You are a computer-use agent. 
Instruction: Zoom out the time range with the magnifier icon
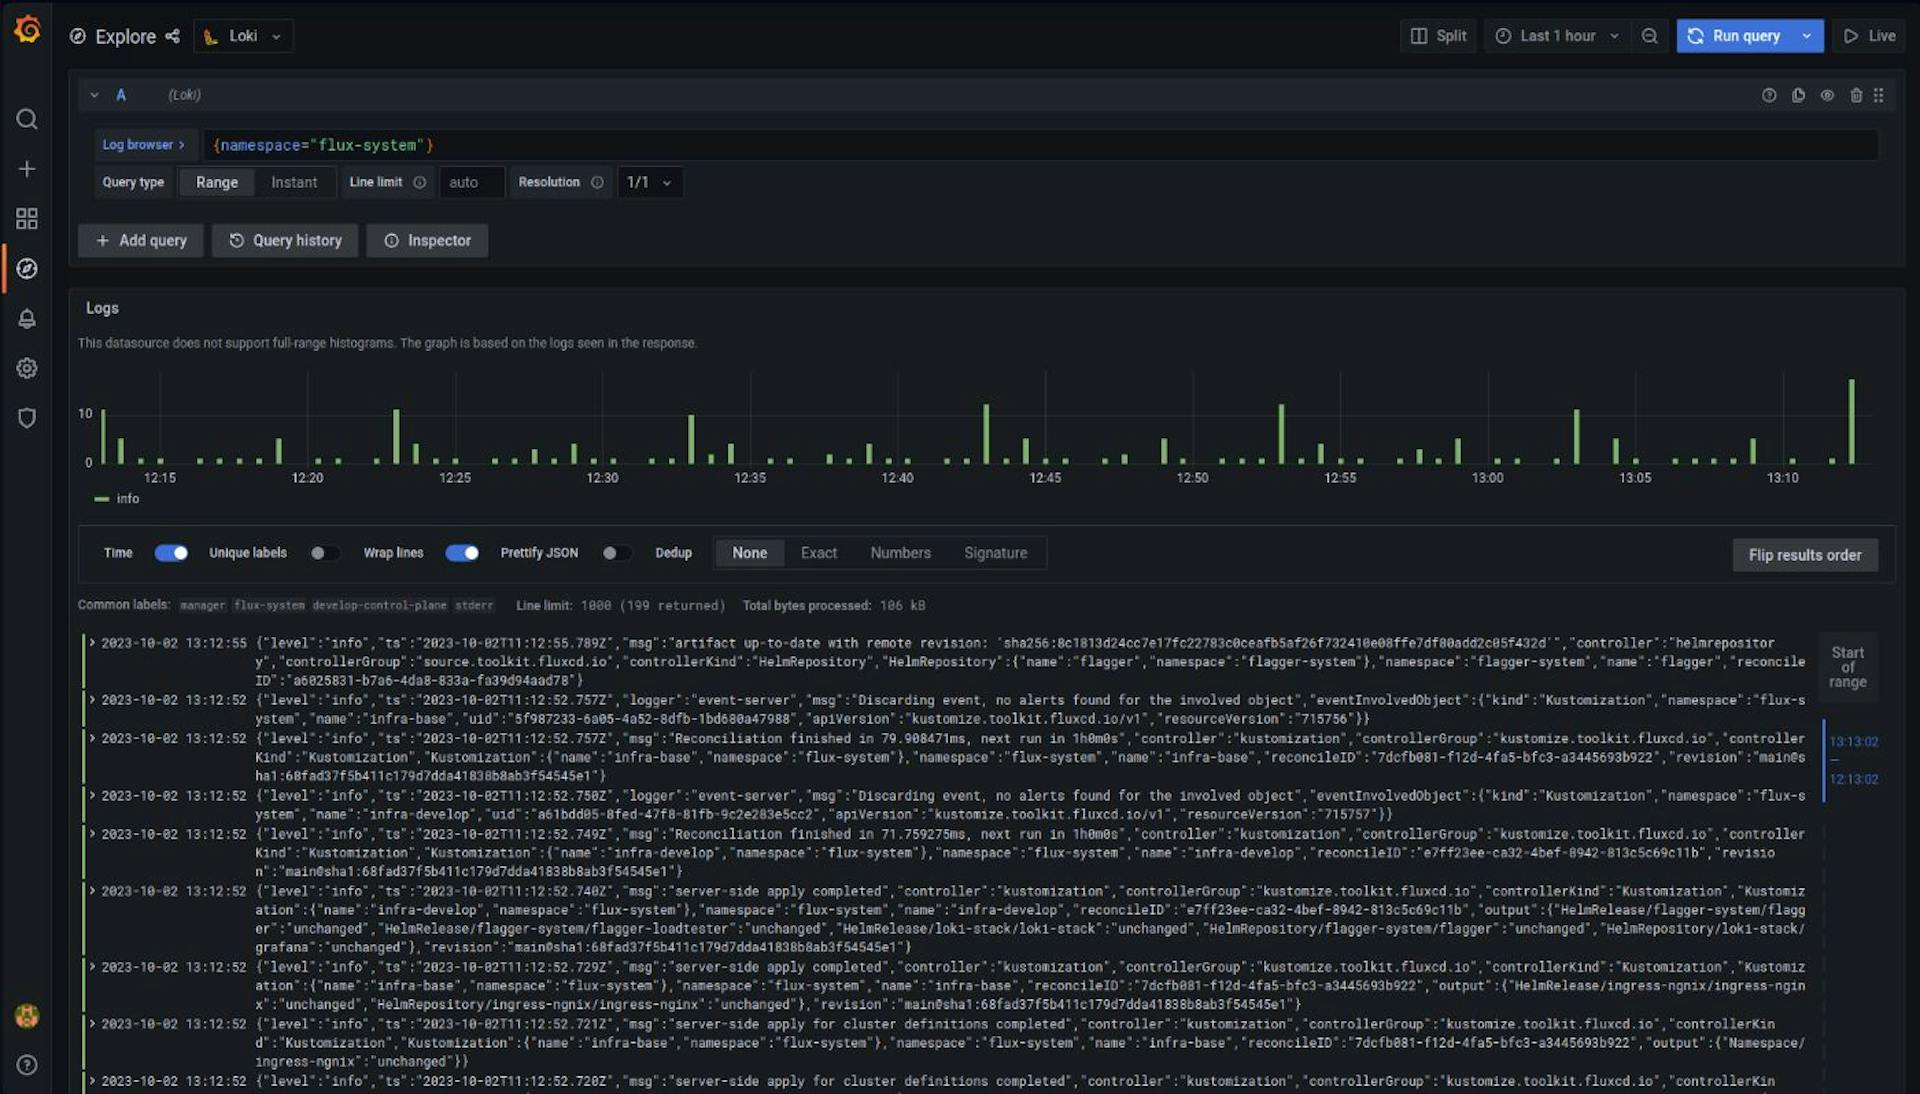[x=1650, y=35]
